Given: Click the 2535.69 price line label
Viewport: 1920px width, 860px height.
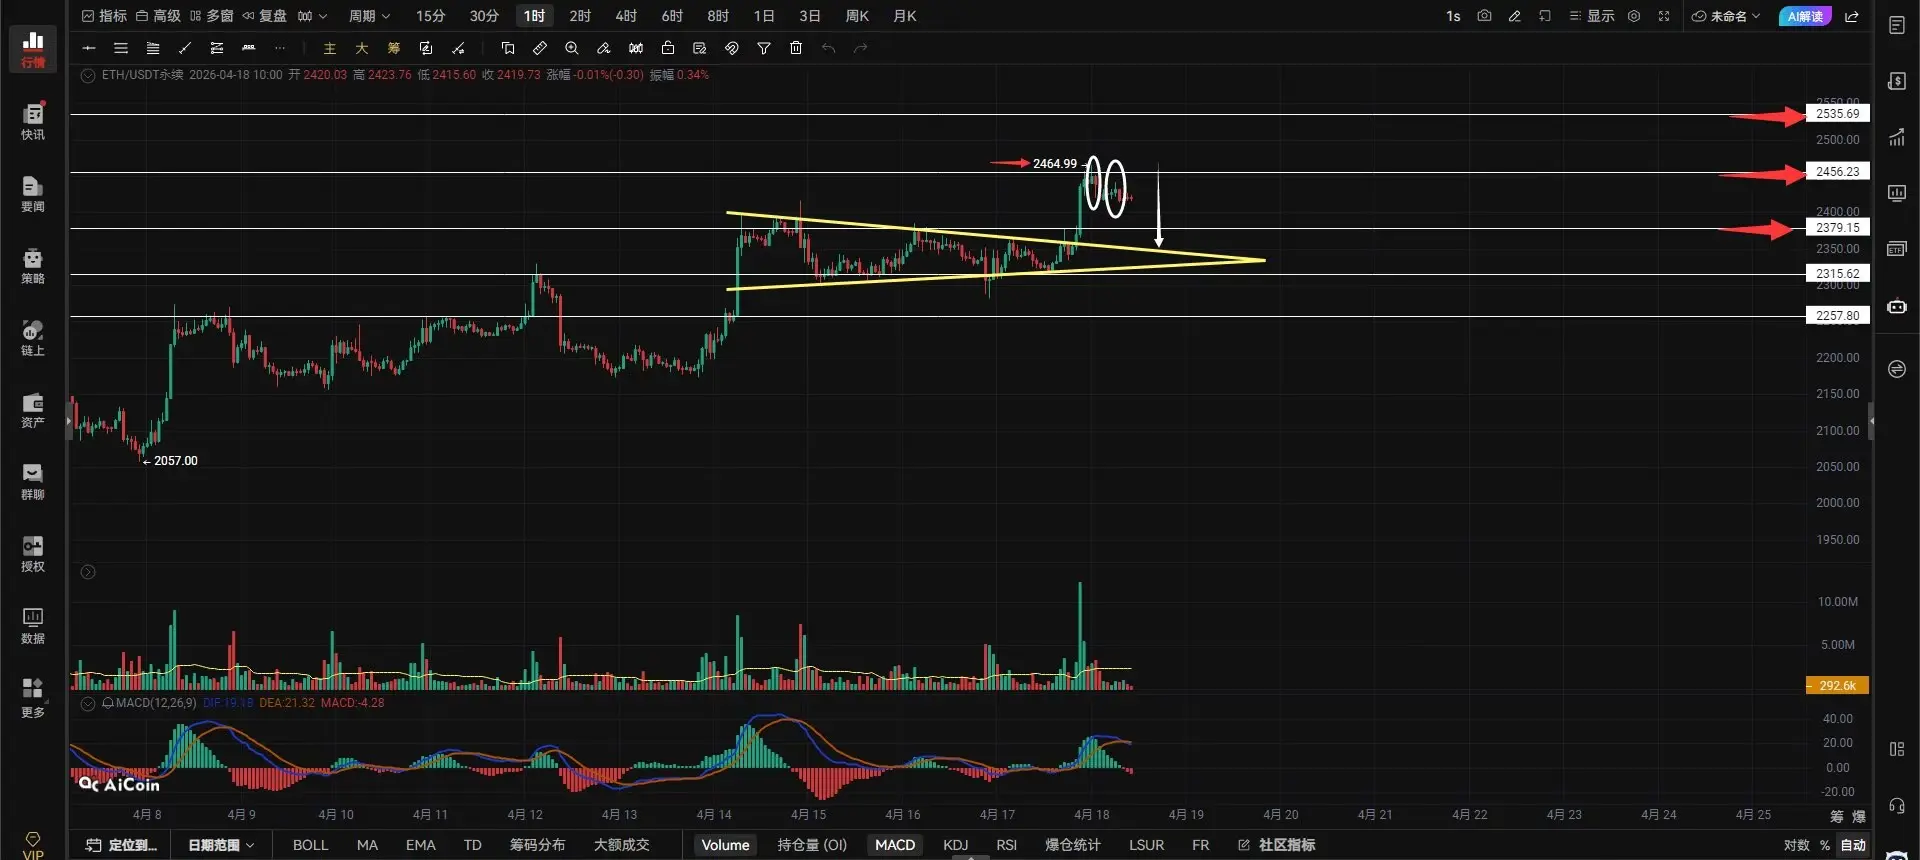Looking at the screenshot, I should click(1838, 114).
